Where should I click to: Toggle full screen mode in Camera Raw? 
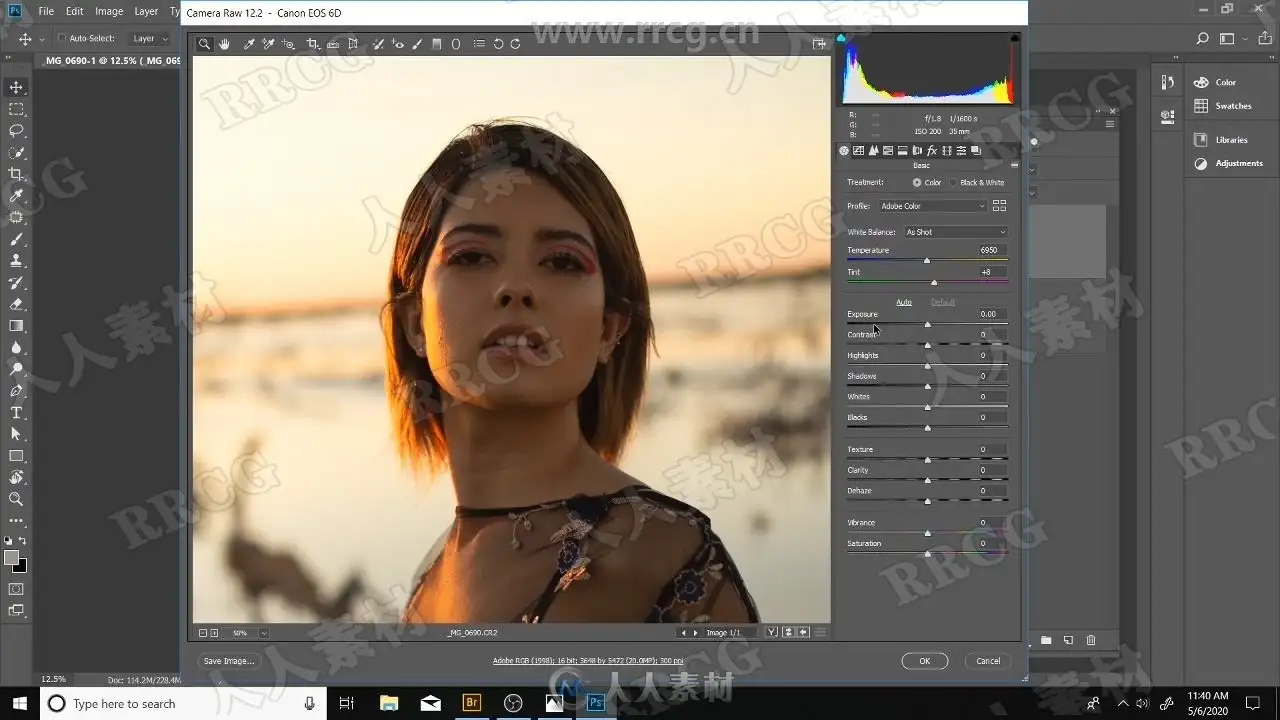[x=819, y=44]
